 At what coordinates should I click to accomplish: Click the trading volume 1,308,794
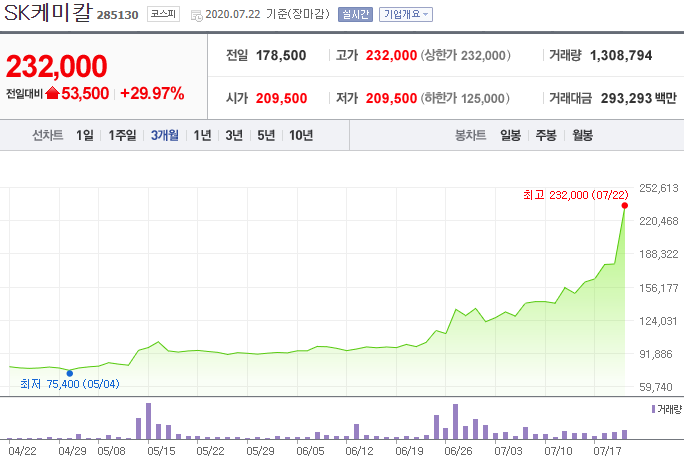[621, 55]
